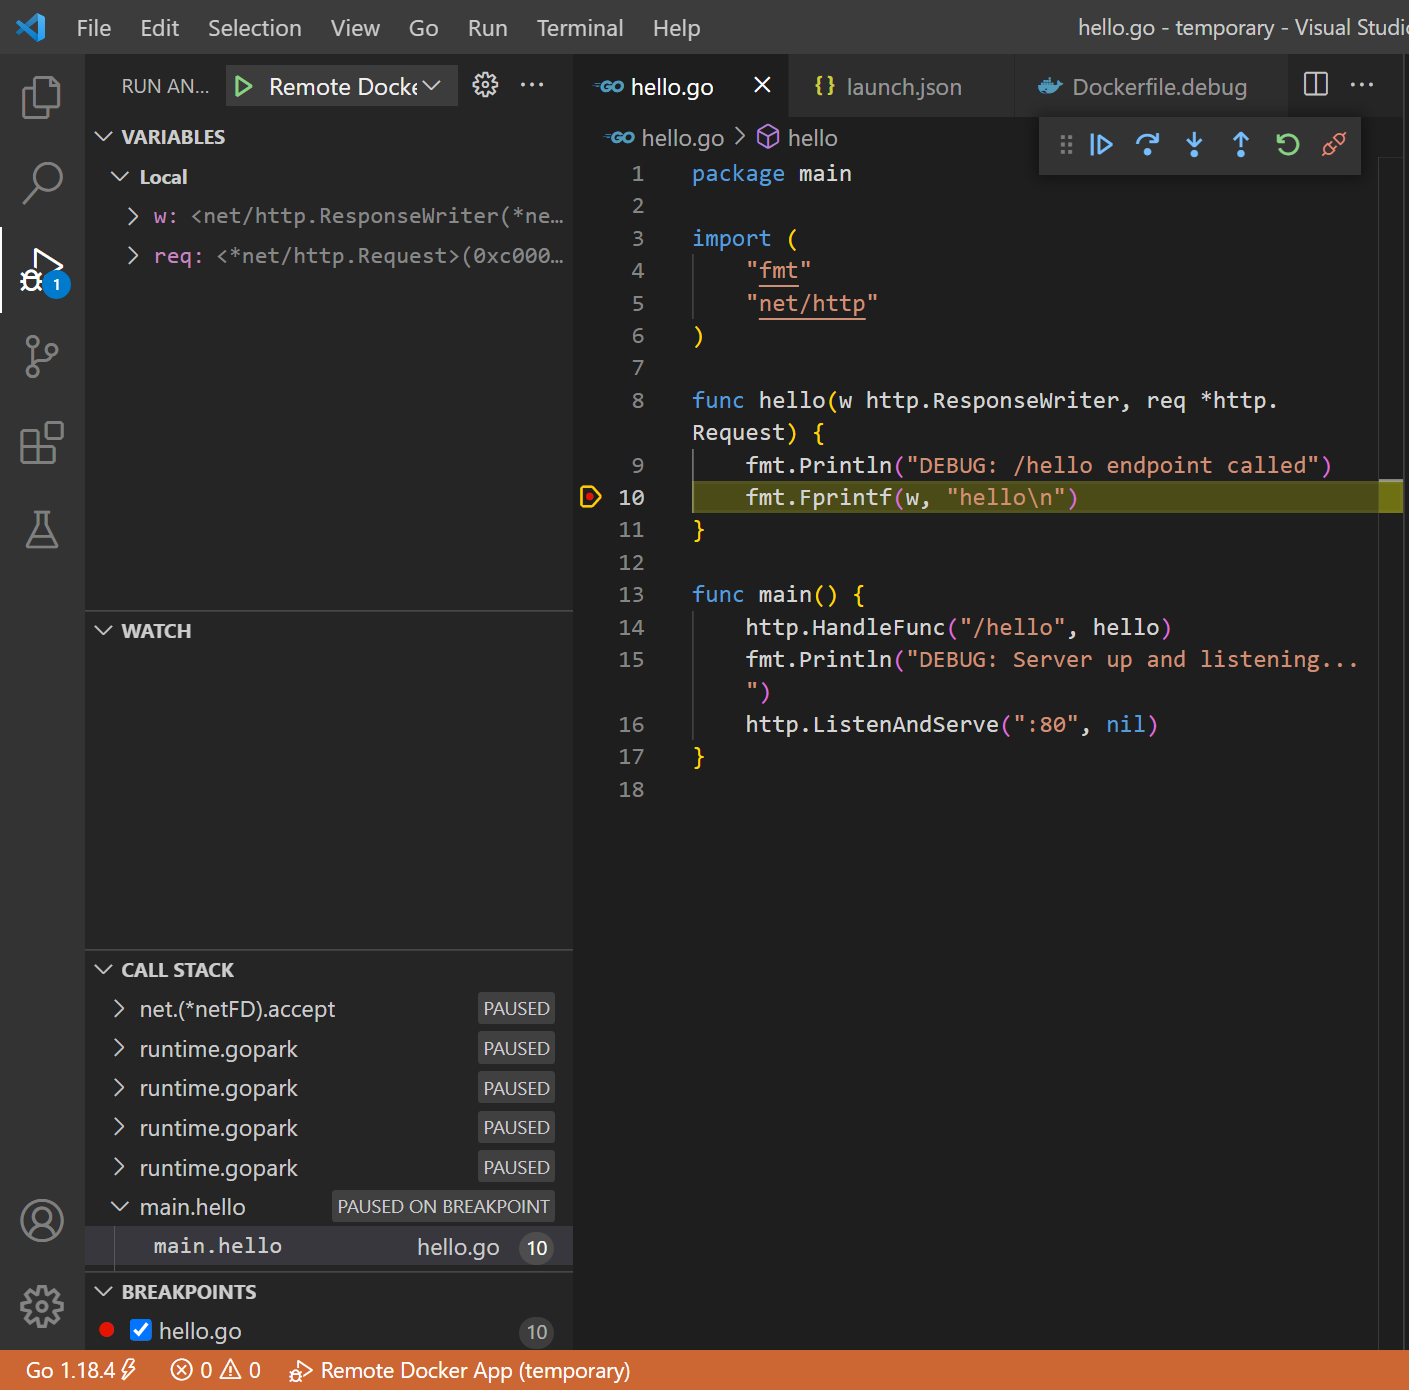This screenshot has width=1409, height=1390.
Task: Split the editor to the right
Action: 1316,84
